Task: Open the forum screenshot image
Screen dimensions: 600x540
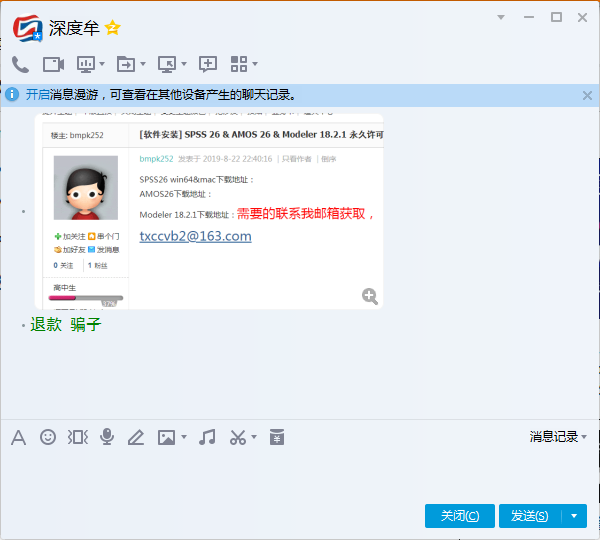Action: pos(209,211)
